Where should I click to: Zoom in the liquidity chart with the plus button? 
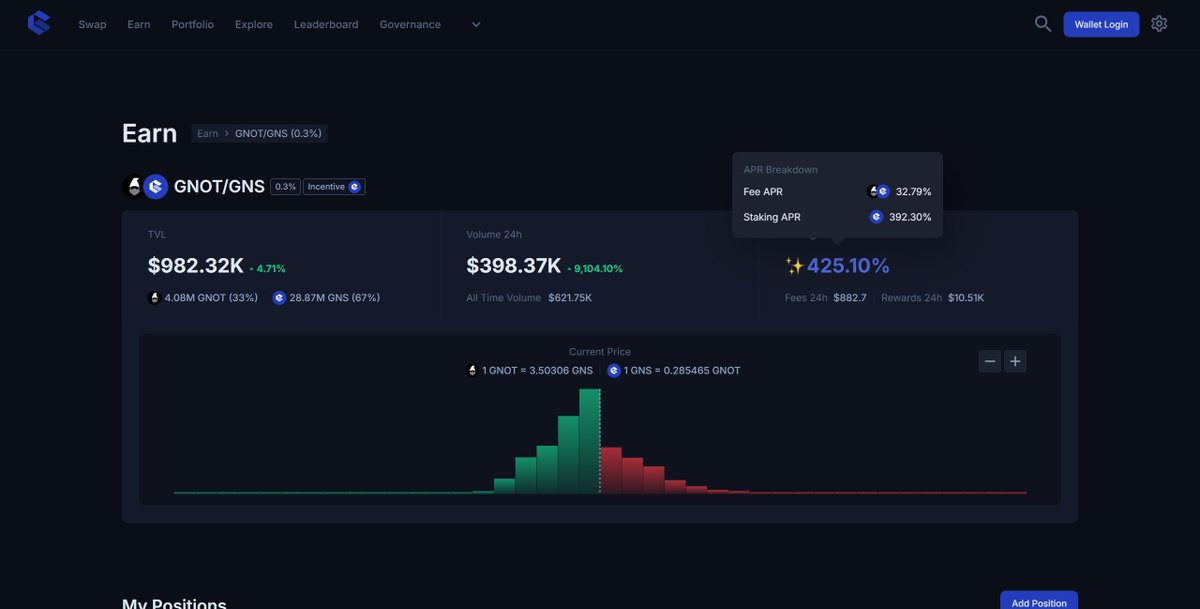[1015, 361]
